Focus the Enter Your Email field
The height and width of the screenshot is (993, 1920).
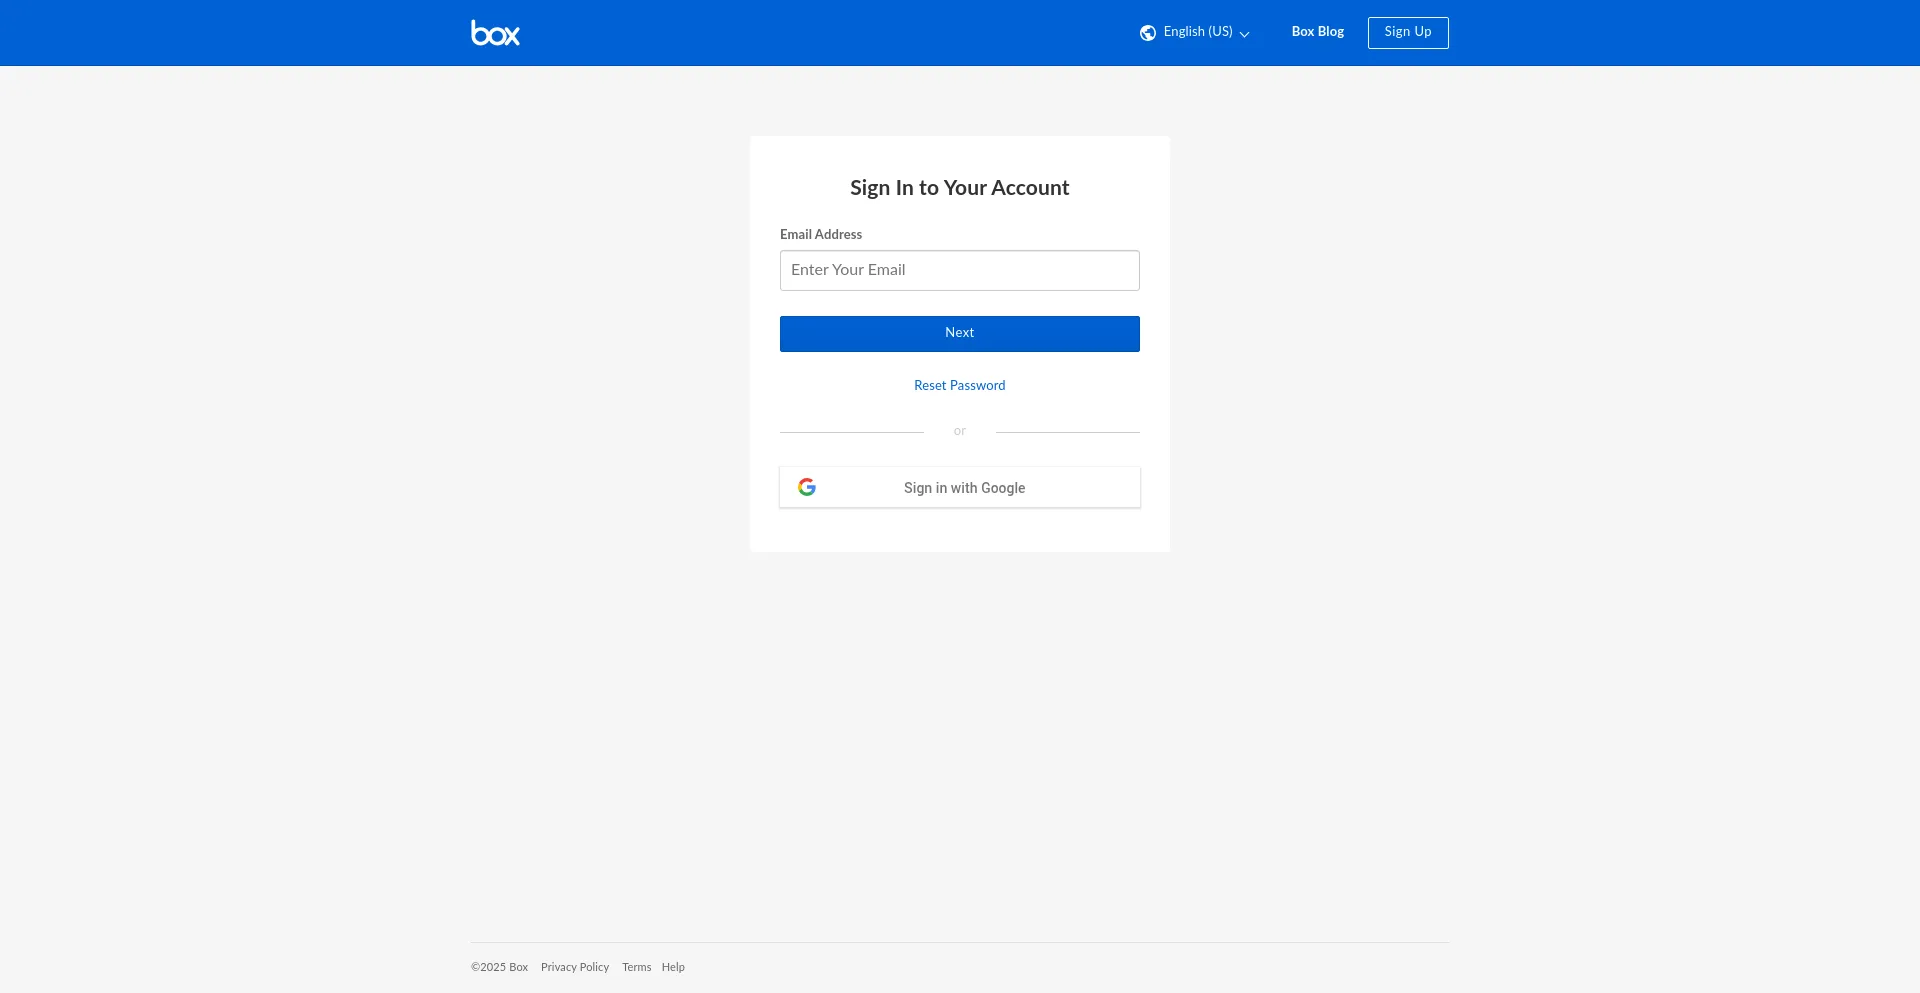pyautogui.click(x=960, y=270)
